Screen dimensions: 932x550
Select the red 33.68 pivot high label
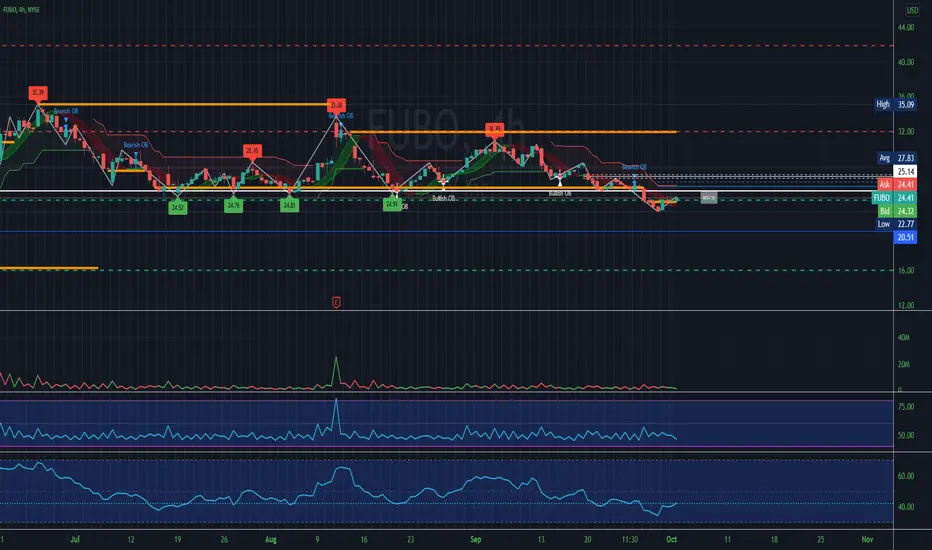(x=336, y=105)
